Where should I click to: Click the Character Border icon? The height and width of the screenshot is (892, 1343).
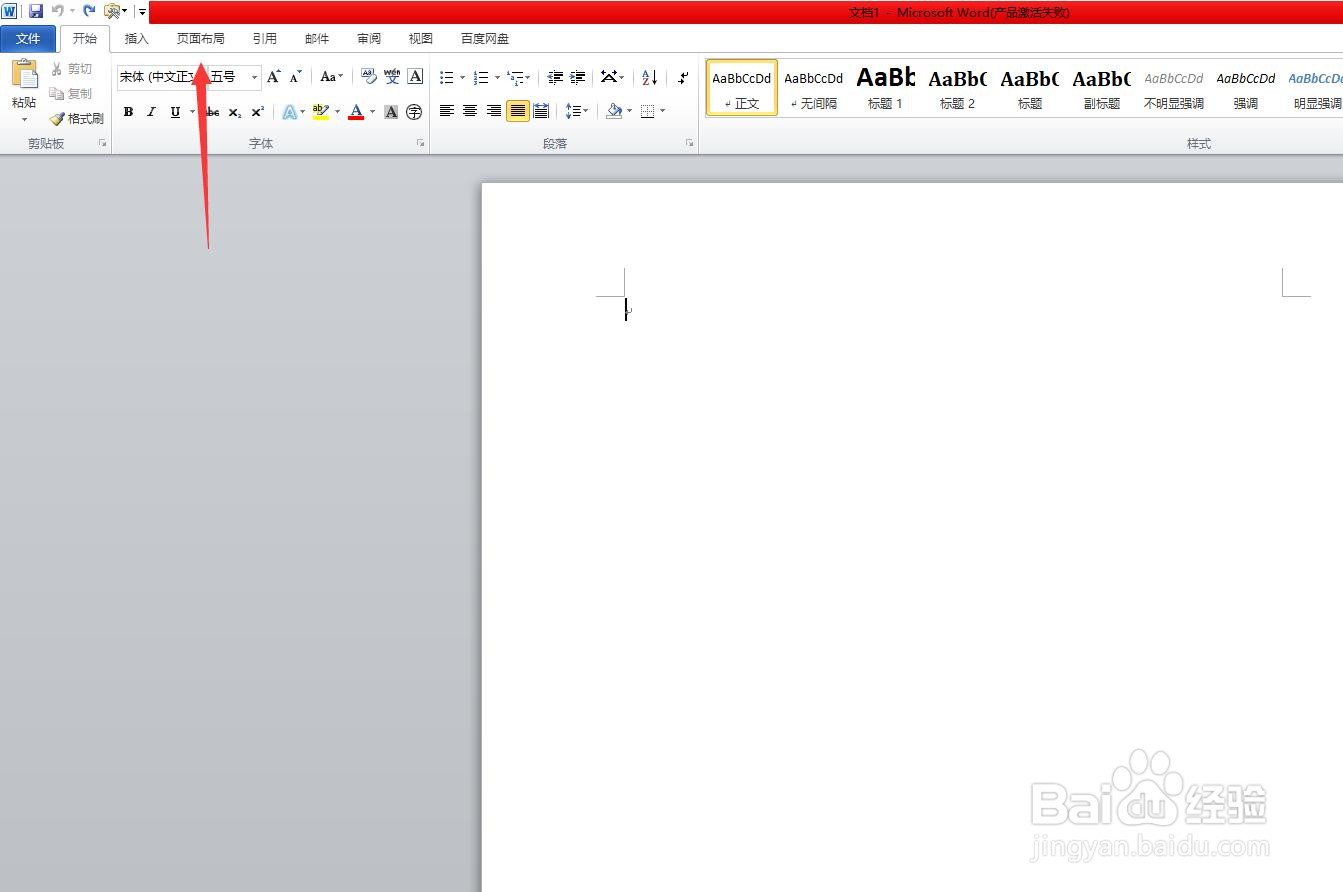[415, 77]
